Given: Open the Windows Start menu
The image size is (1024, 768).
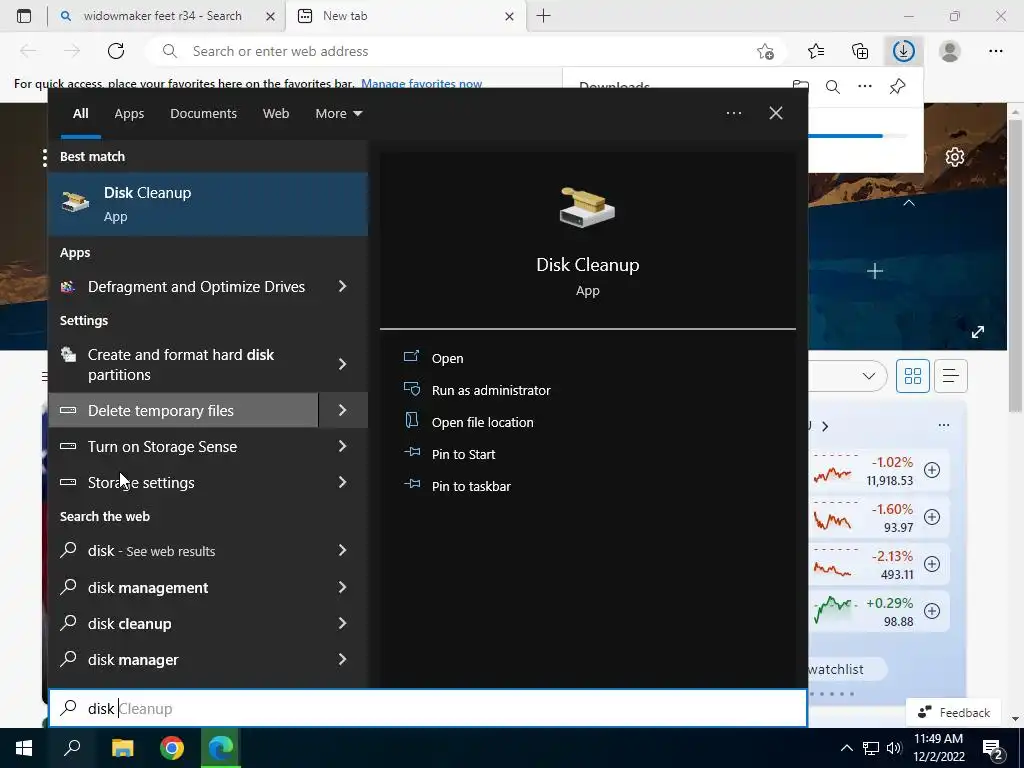Looking at the screenshot, I should (x=24, y=748).
